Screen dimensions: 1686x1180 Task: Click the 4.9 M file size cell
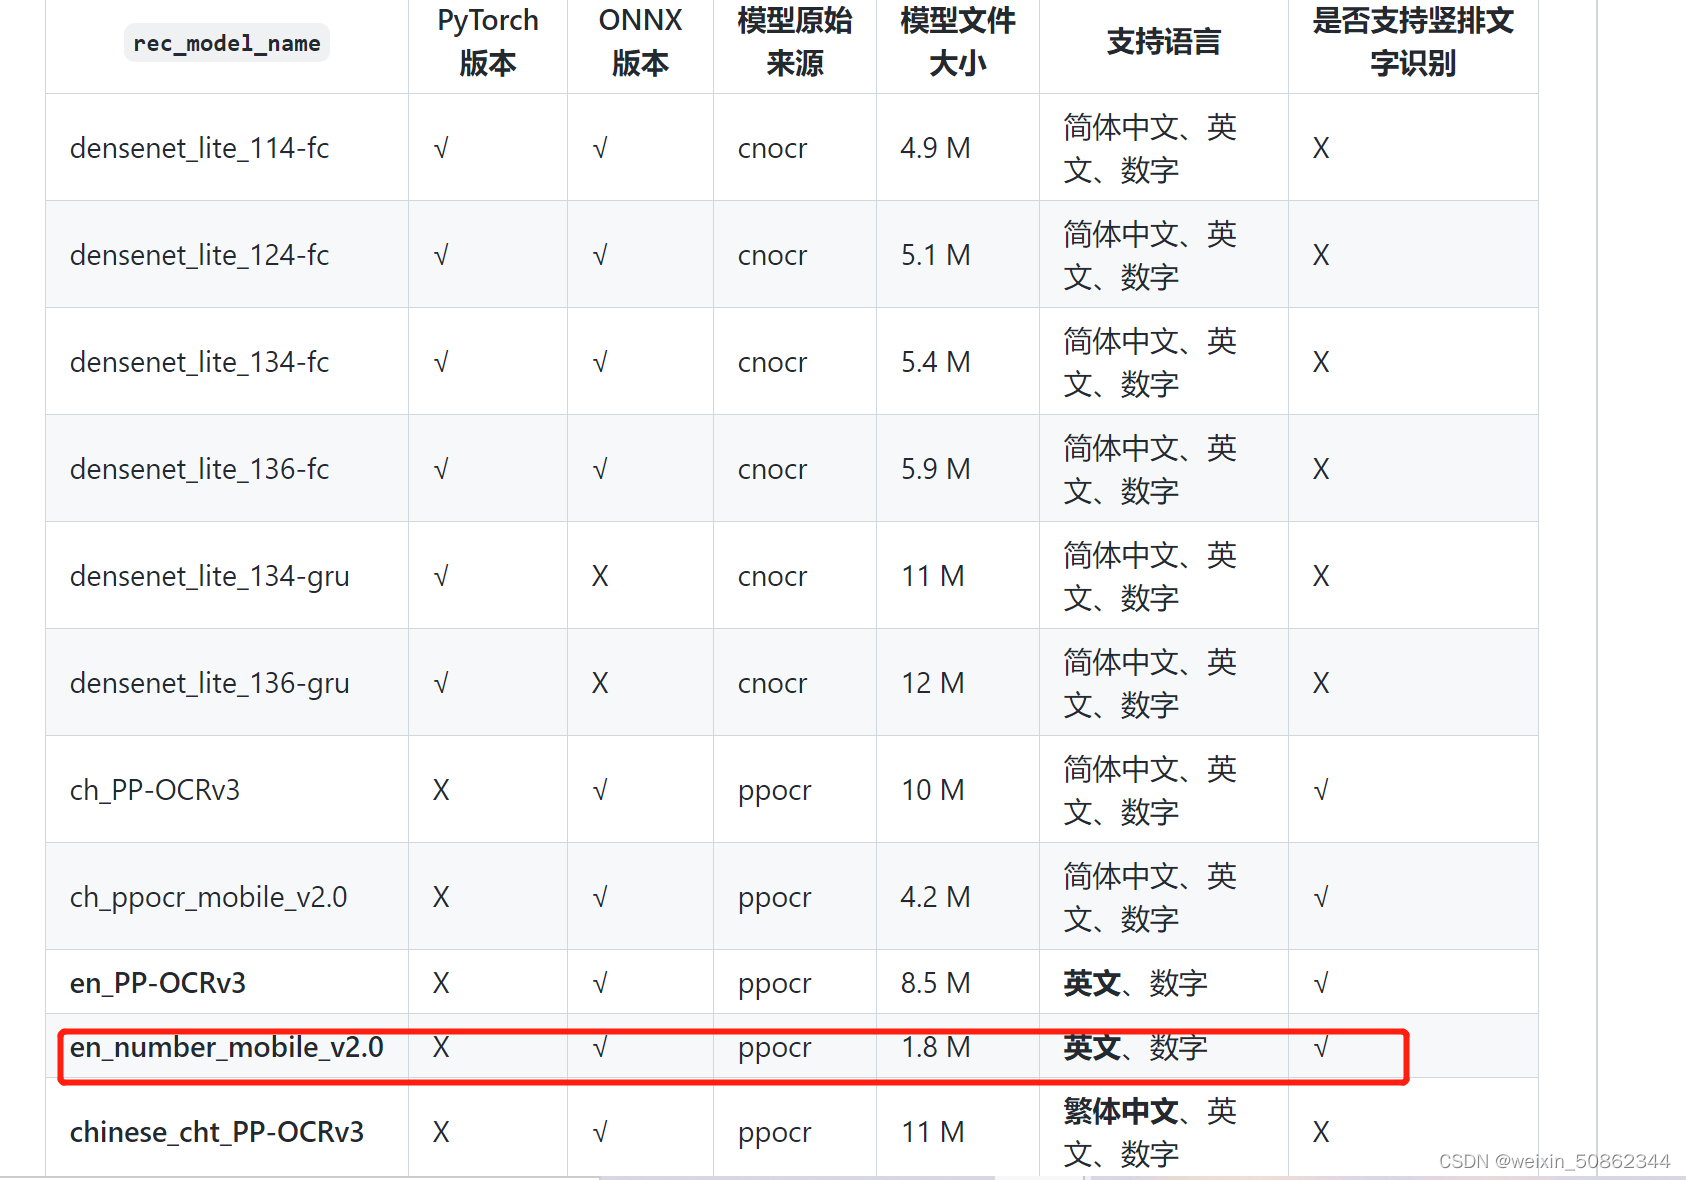(935, 148)
